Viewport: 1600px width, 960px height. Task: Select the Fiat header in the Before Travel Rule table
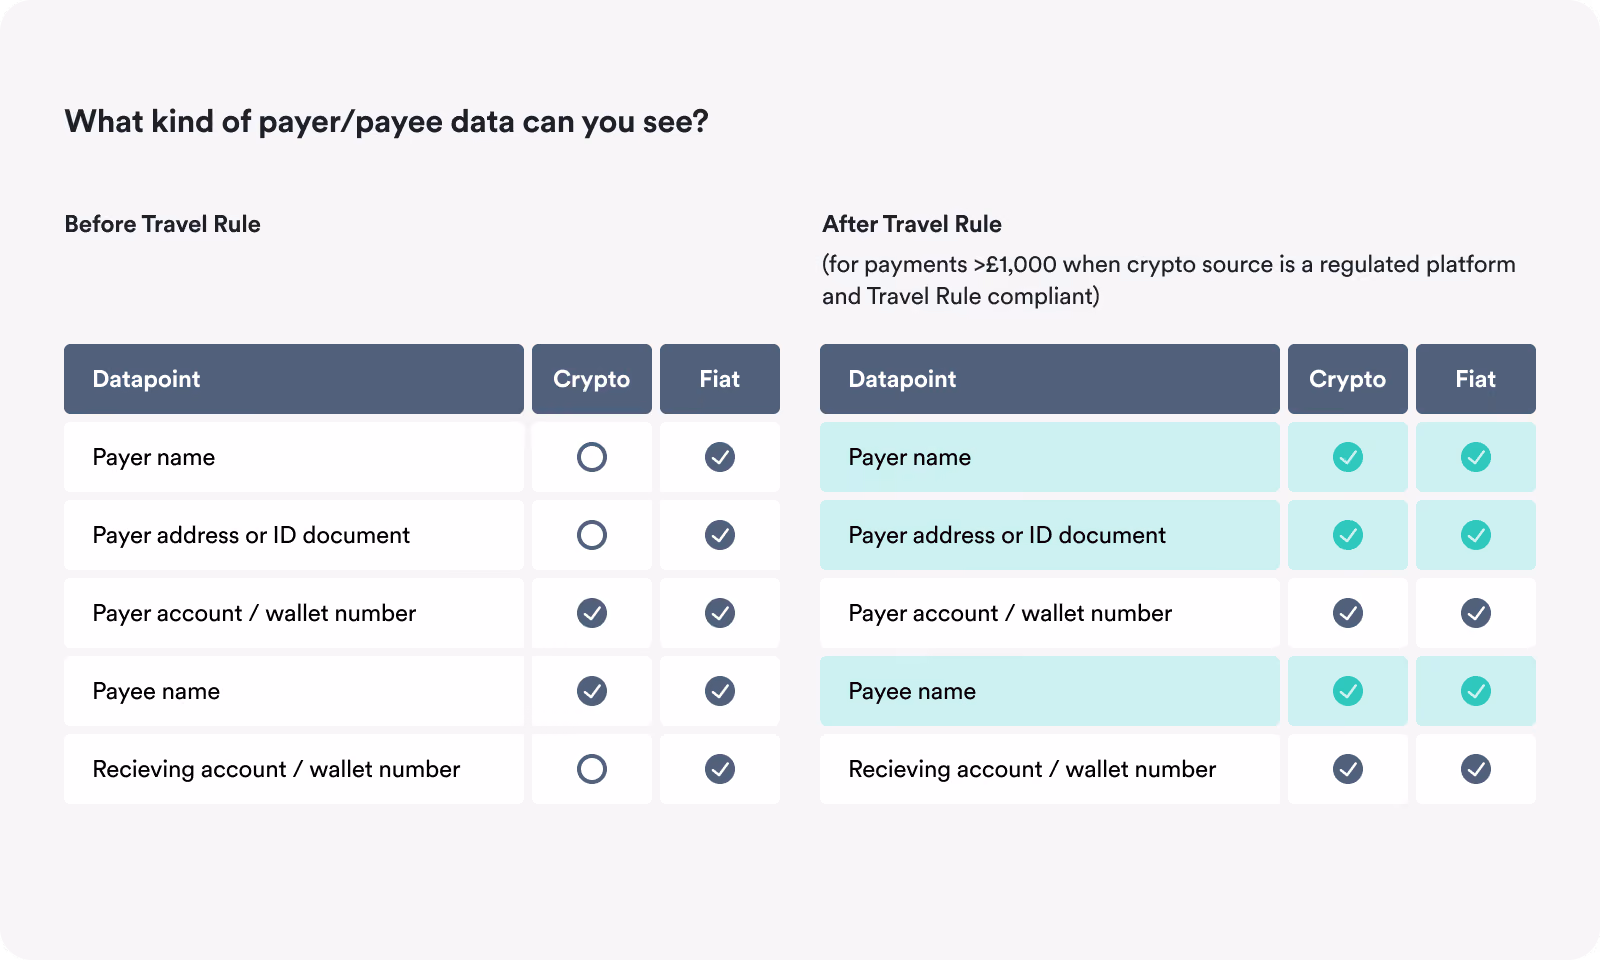point(720,379)
